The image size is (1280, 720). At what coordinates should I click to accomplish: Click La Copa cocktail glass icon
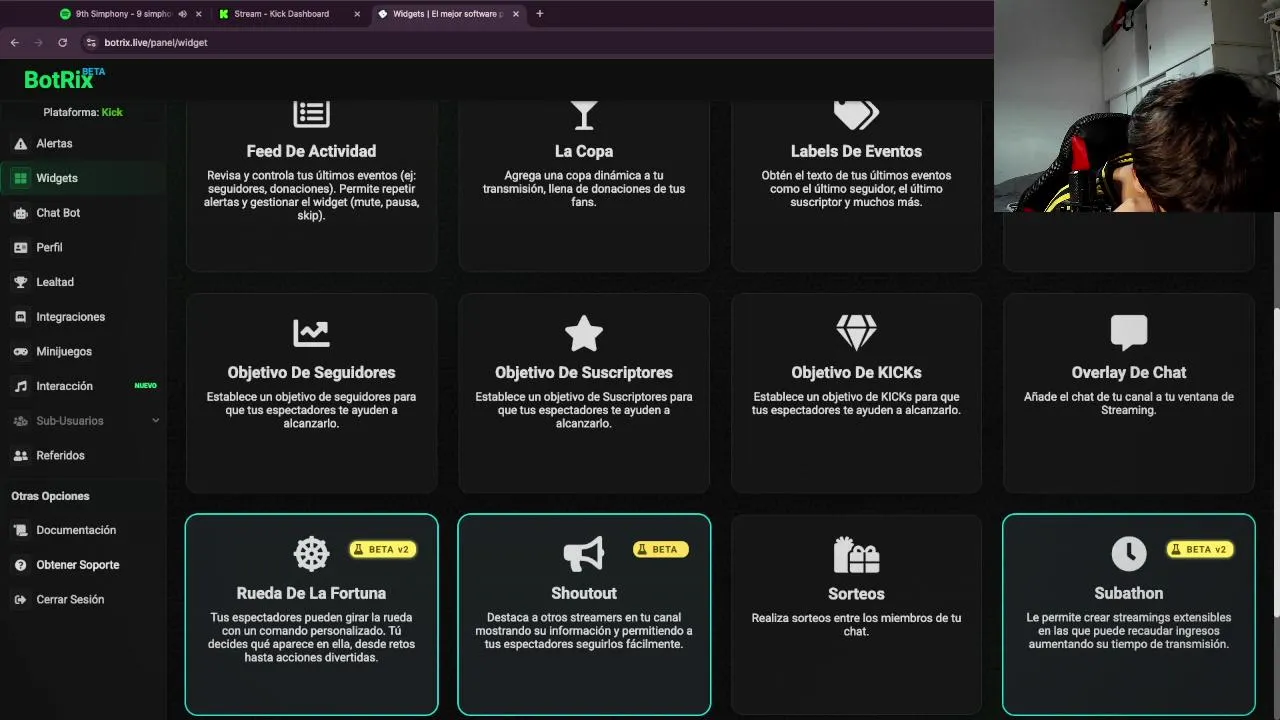pyautogui.click(x=584, y=114)
